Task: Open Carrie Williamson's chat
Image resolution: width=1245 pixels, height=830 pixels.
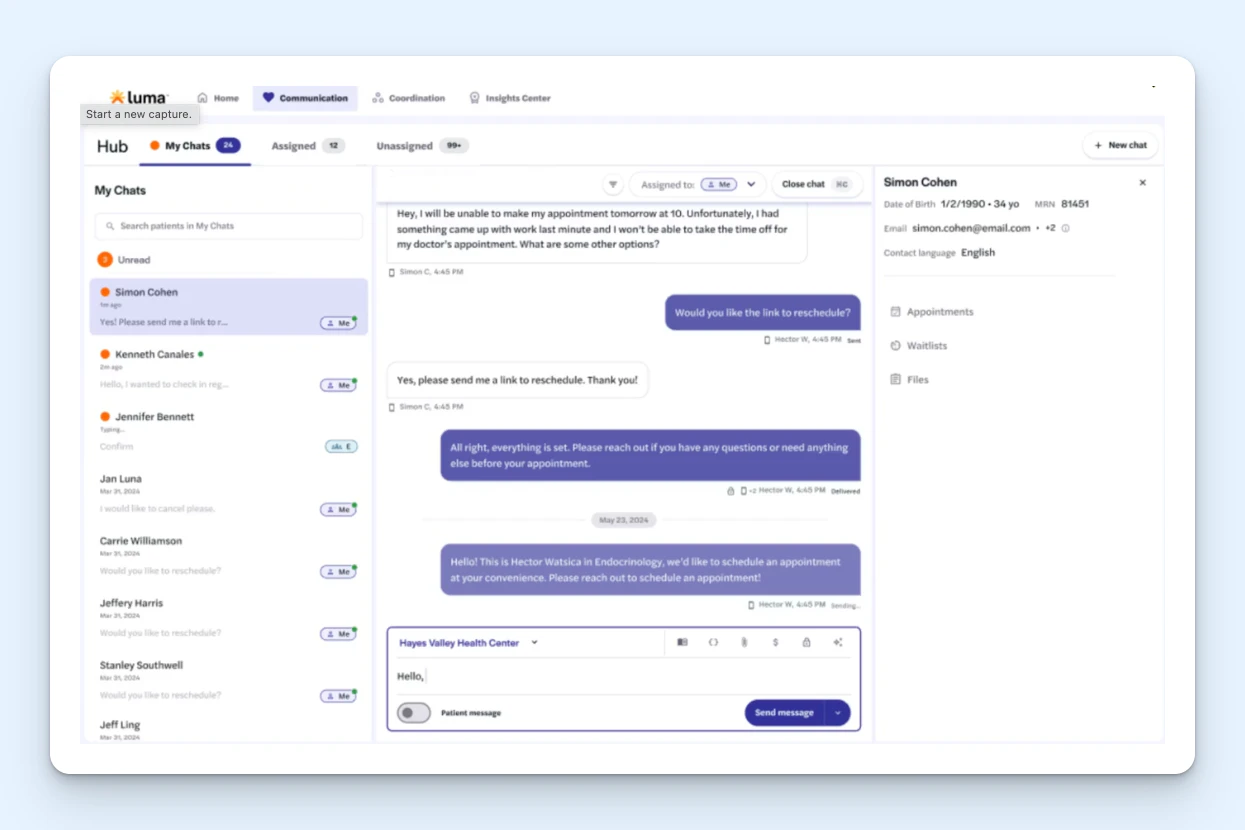Action: point(229,555)
